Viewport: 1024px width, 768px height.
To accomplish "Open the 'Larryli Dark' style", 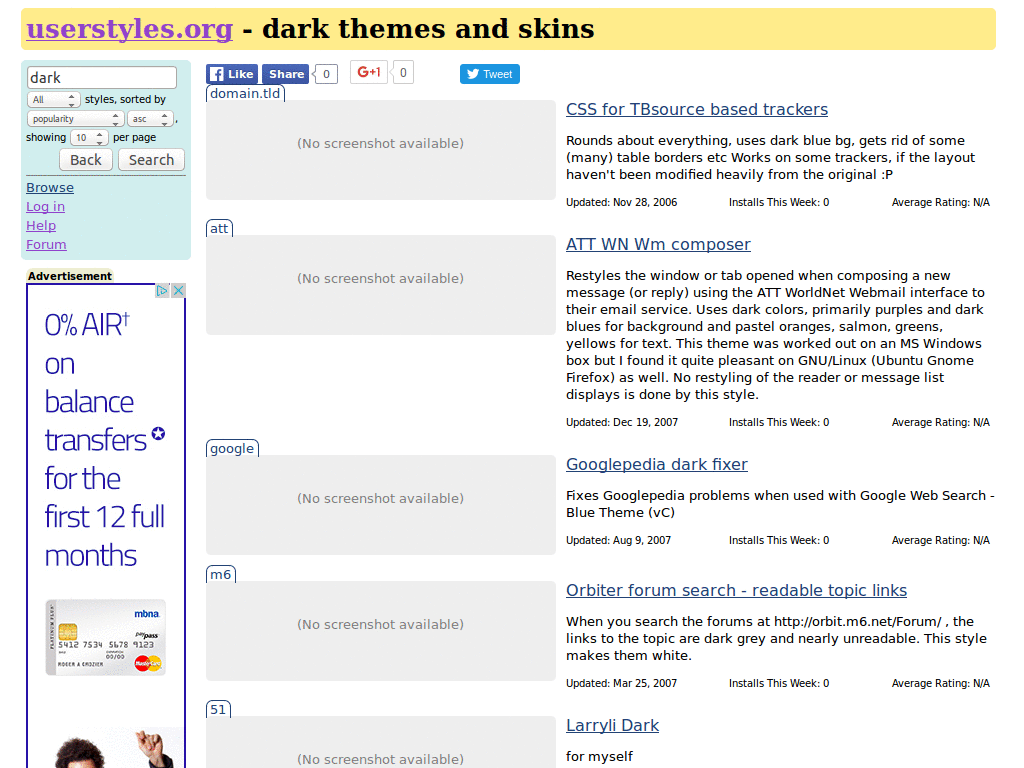I will 612,726.
